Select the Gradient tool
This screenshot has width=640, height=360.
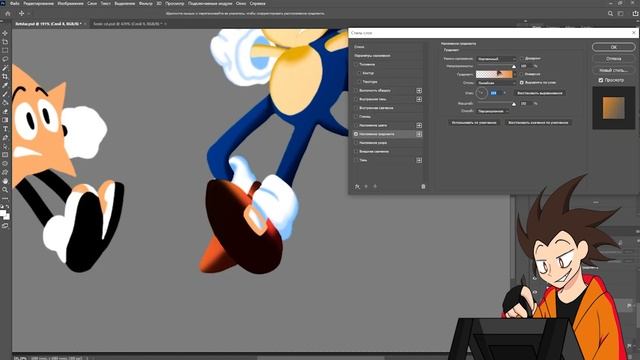(5, 120)
